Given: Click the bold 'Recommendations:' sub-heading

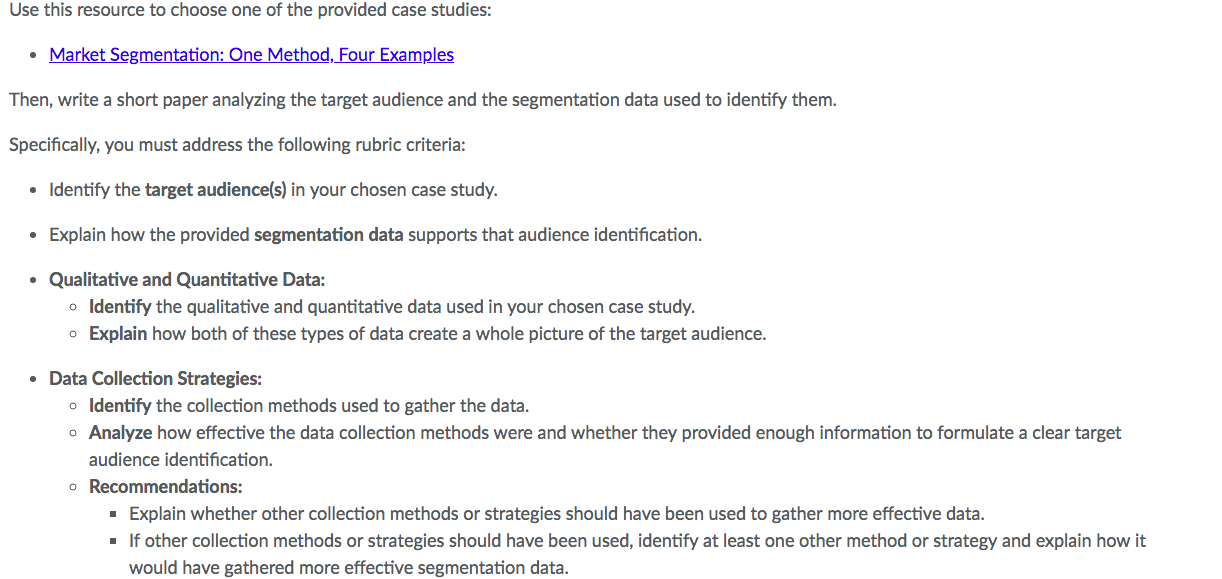Looking at the screenshot, I should [x=166, y=487].
